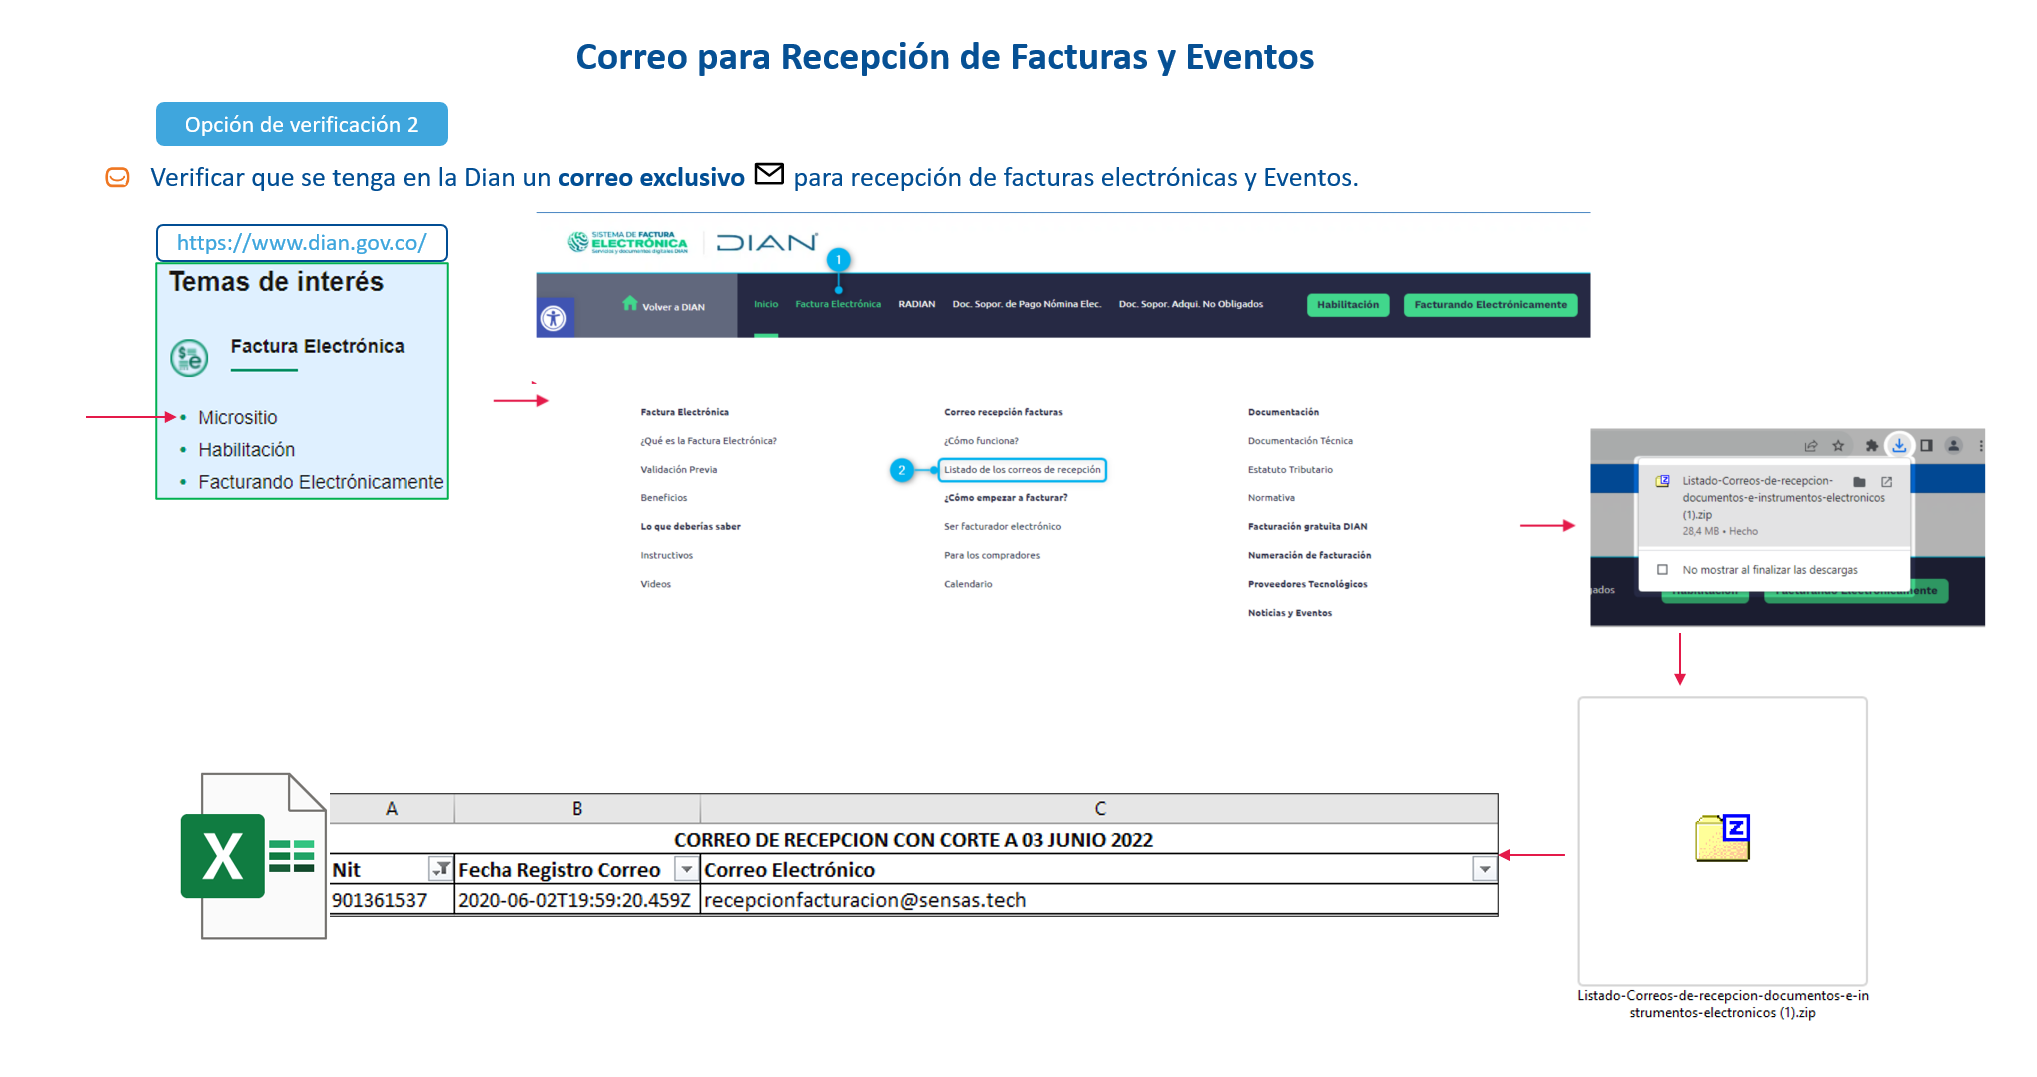Open the Nit column filter dropdown
Screen dimensions: 2037x1077
coord(440,869)
